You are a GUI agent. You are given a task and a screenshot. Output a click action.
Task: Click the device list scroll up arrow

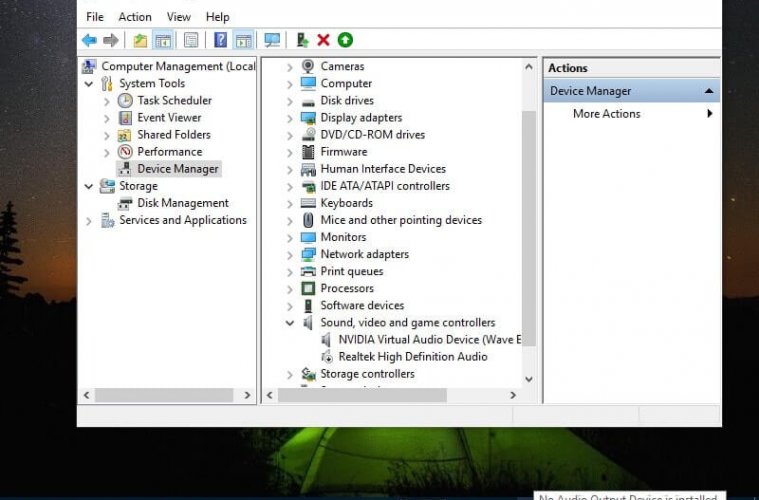click(x=529, y=67)
